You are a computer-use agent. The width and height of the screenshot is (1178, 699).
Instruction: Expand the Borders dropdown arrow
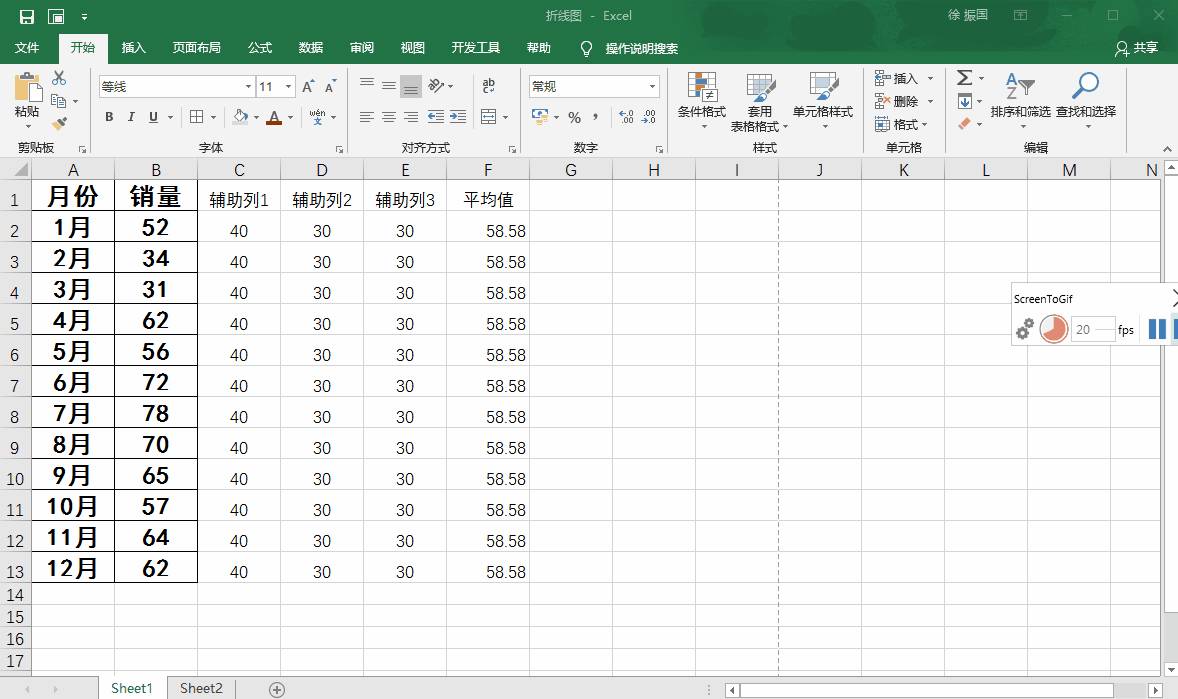click(x=213, y=117)
